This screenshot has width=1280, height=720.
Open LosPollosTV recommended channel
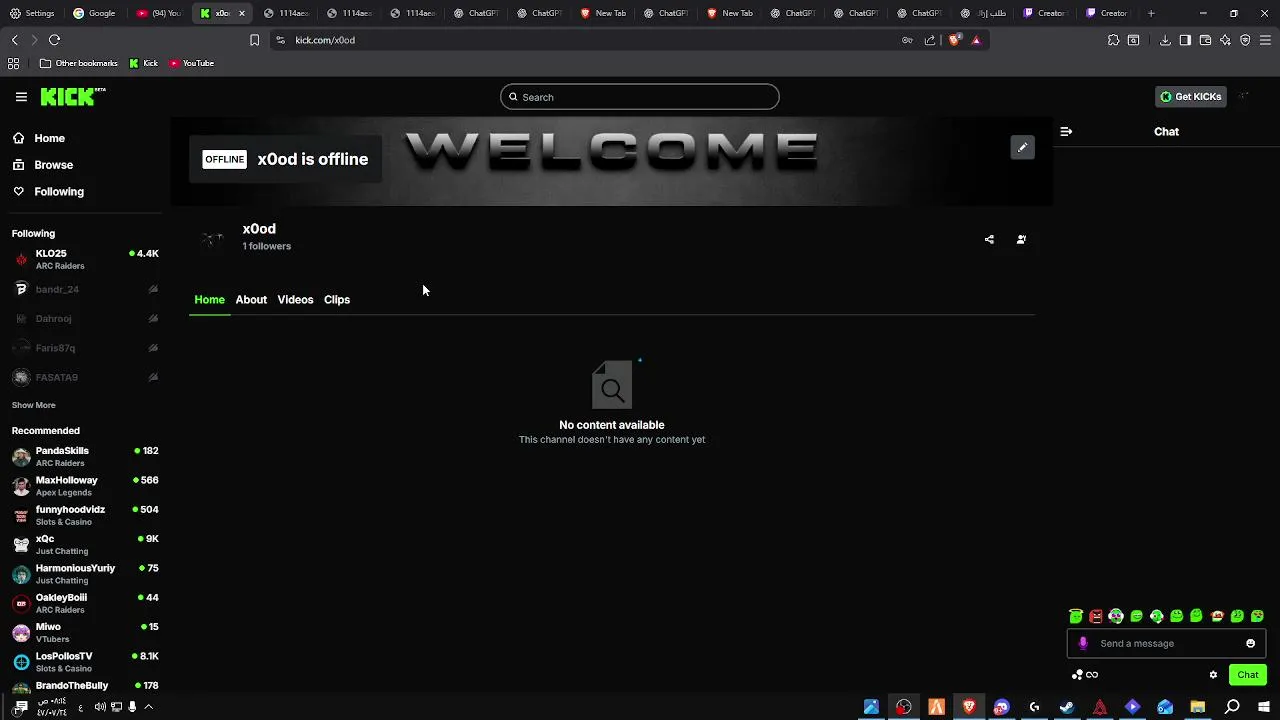tap(85, 662)
